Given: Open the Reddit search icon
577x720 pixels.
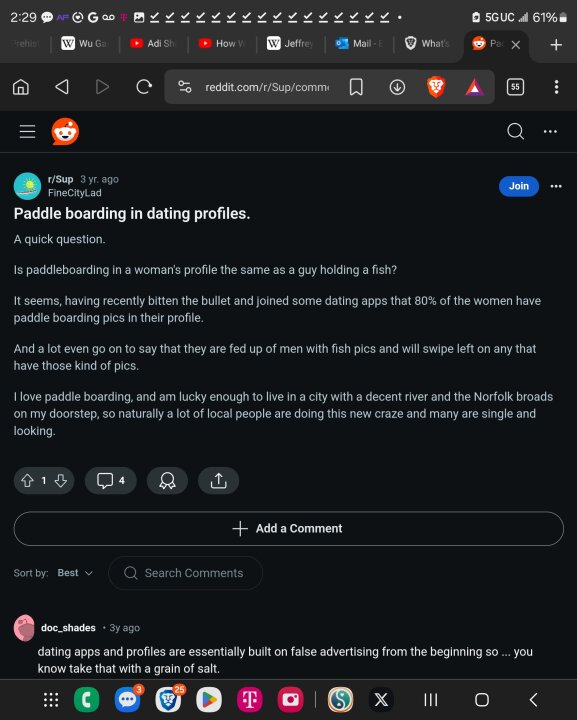Looking at the screenshot, I should [515, 131].
